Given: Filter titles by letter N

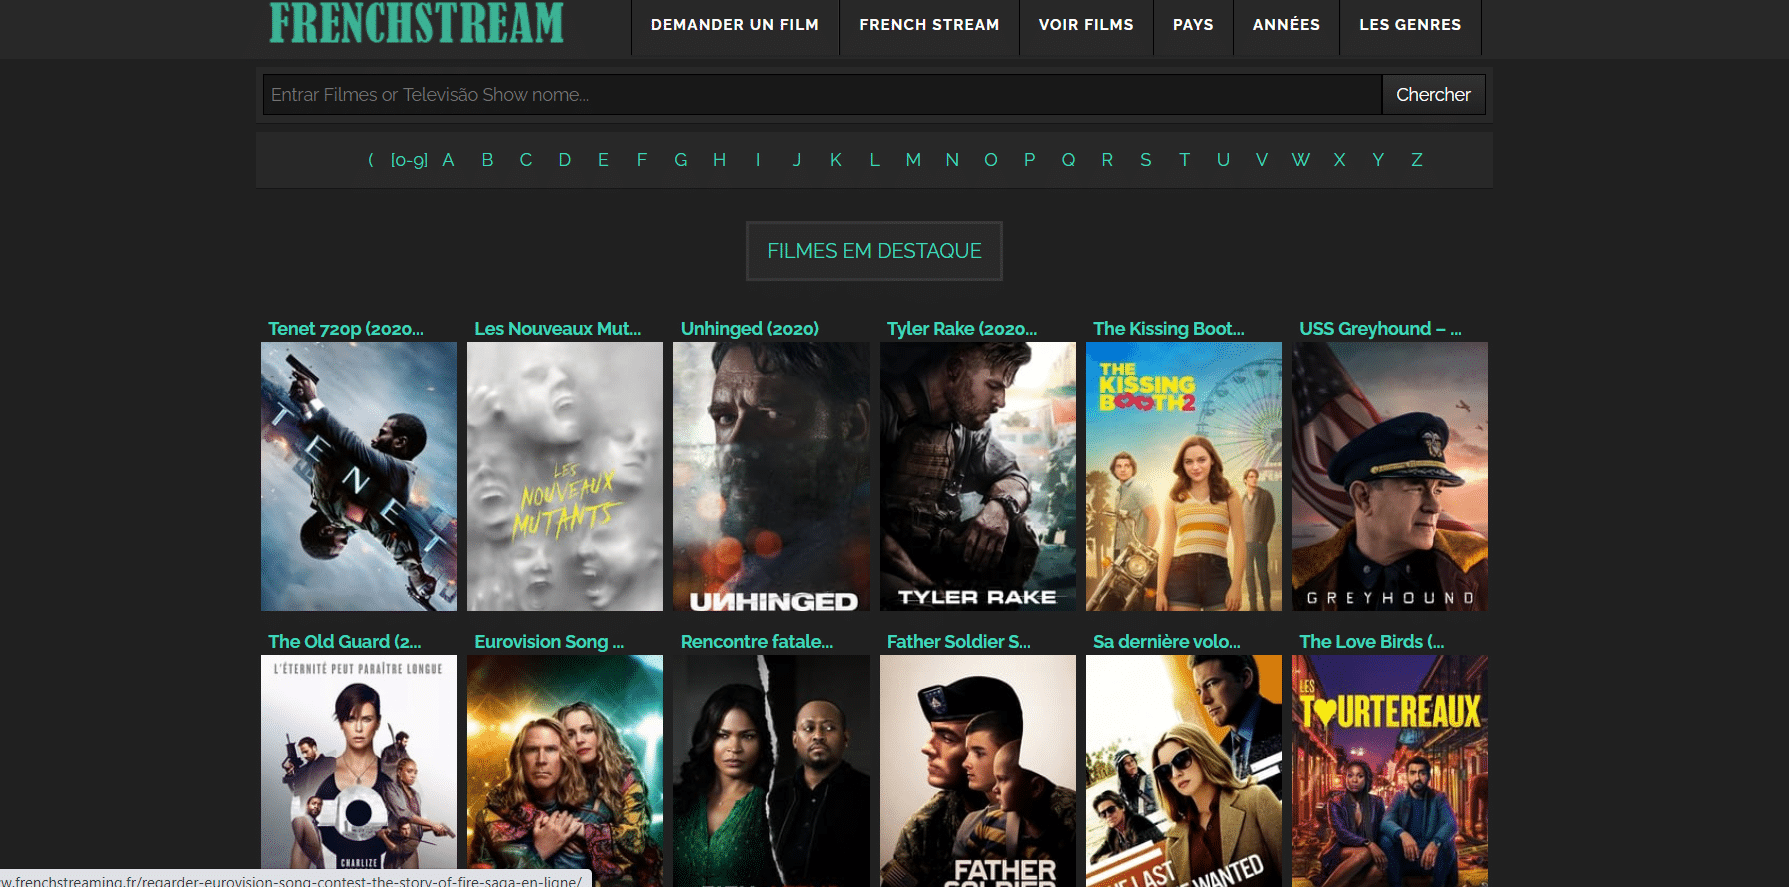Looking at the screenshot, I should tap(952, 160).
